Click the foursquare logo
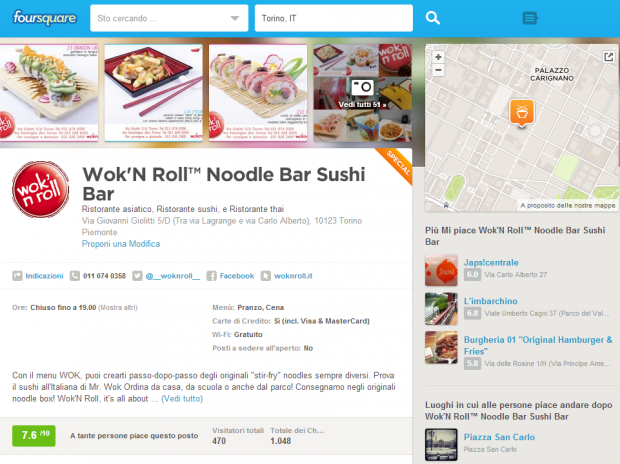 coord(44,18)
